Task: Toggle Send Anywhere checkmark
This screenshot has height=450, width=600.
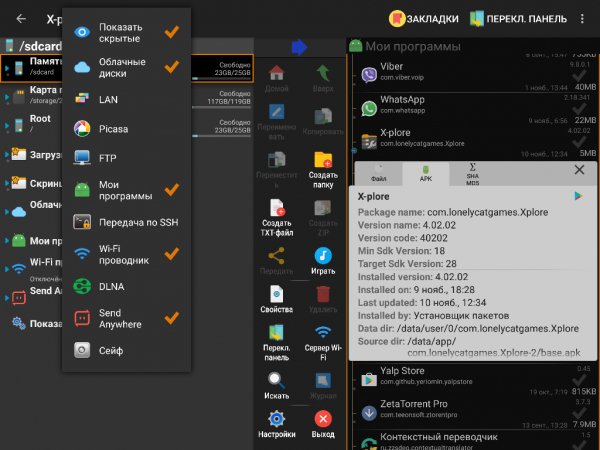Action: coord(172,318)
